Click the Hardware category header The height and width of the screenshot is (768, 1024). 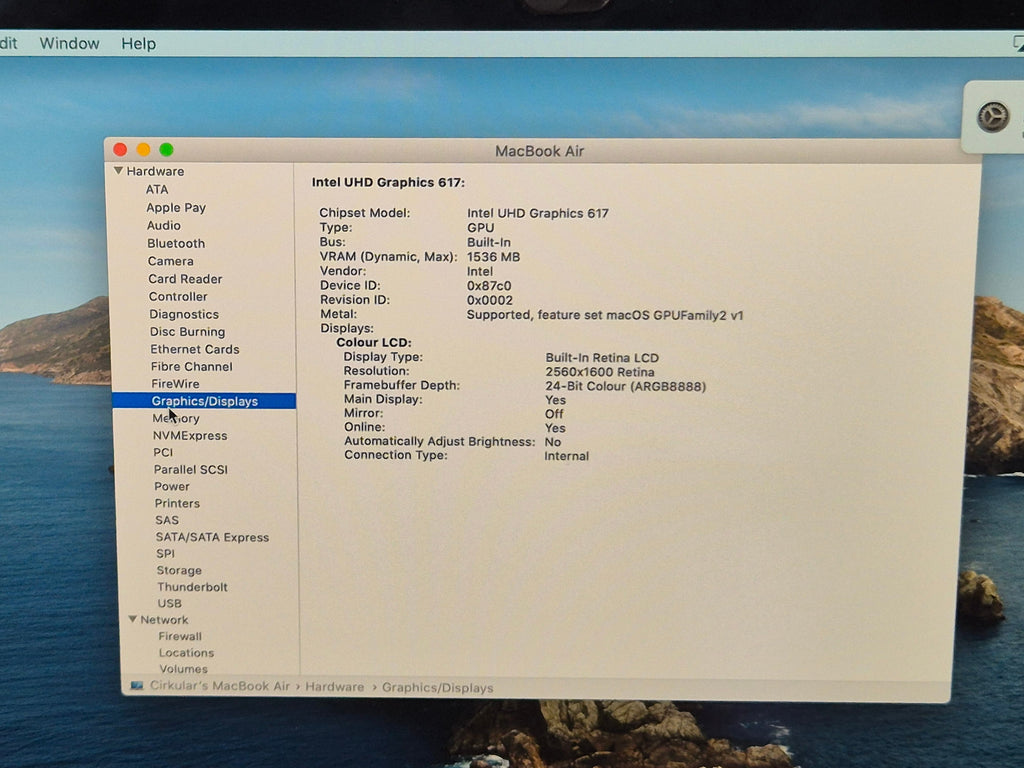click(155, 171)
